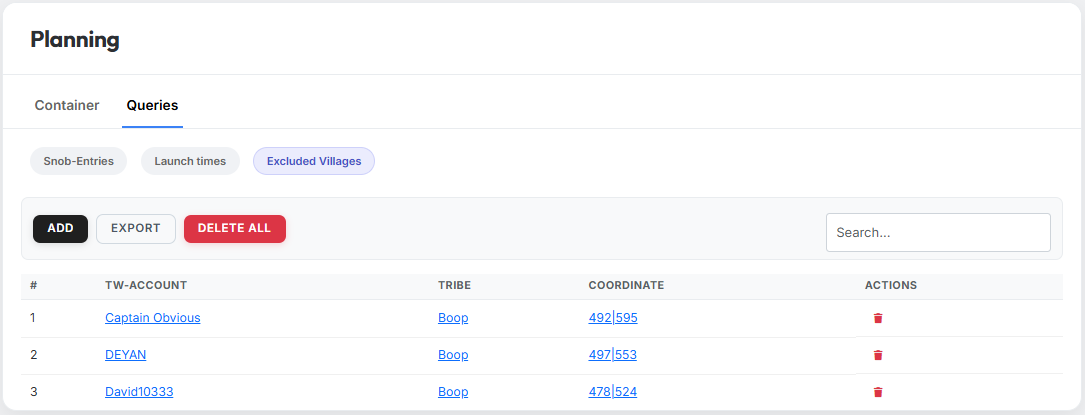
Task: Open coordinate 497|553 link
Action: (x=613, y=355)
